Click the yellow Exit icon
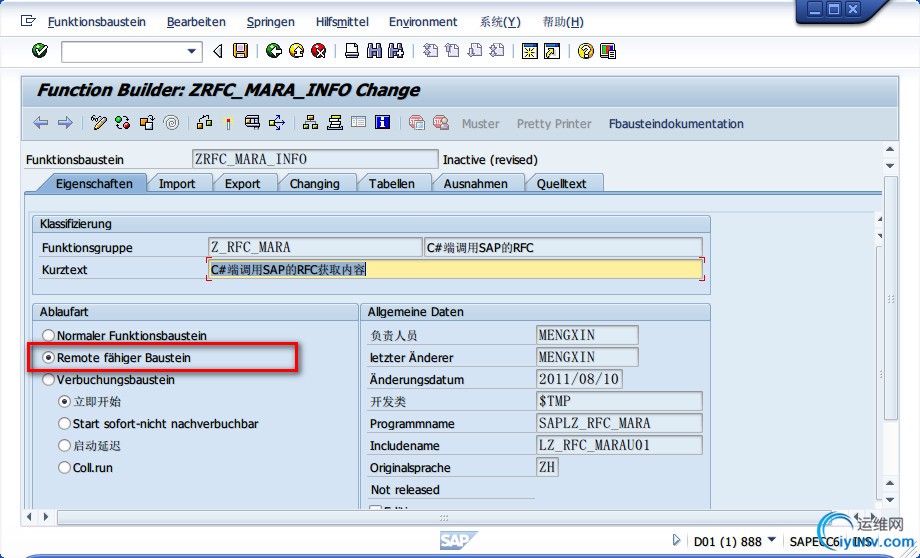 tap(296, 51)
